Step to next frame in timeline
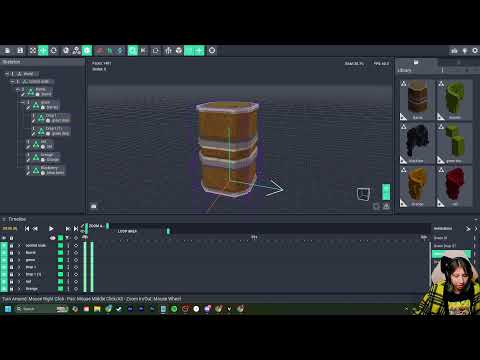Image resolution: width=480 pixels, height=360 pixels. (68, 229)
